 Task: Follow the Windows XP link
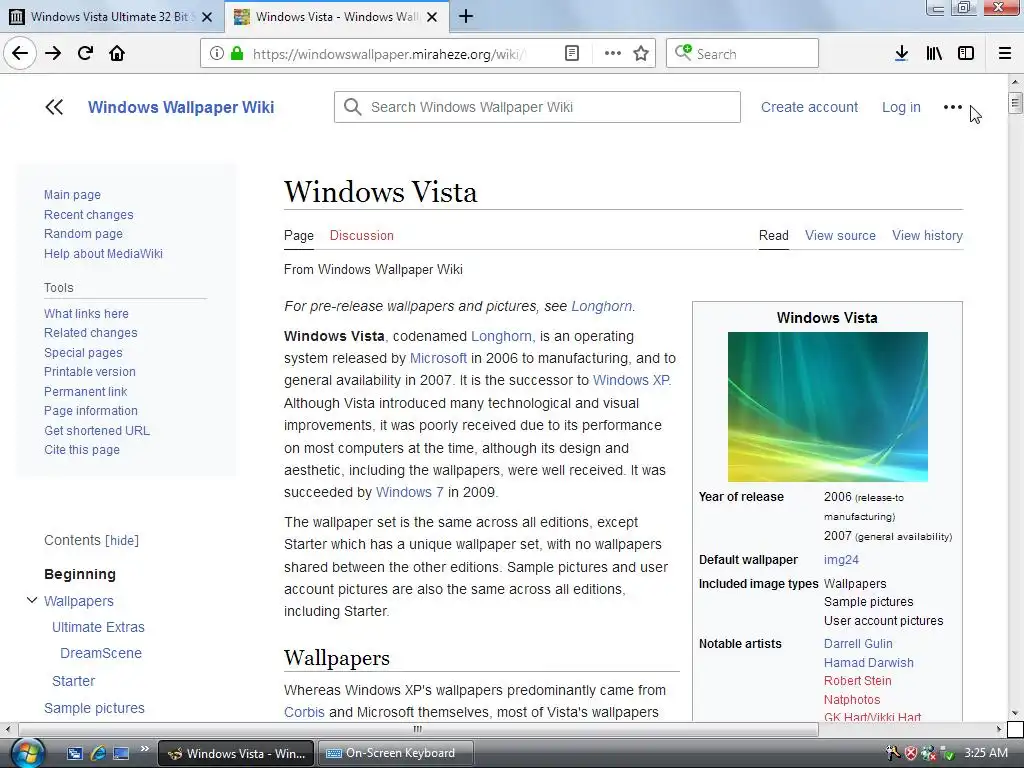[631, 380]
